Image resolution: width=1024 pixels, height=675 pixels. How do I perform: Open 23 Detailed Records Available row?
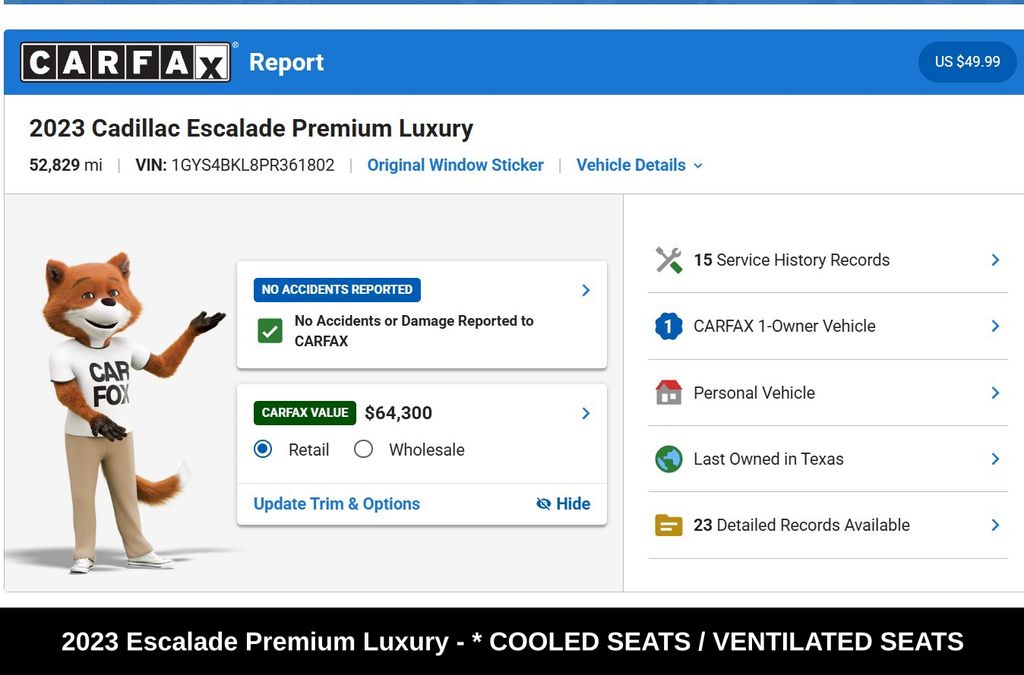click(x=827, y=526)
